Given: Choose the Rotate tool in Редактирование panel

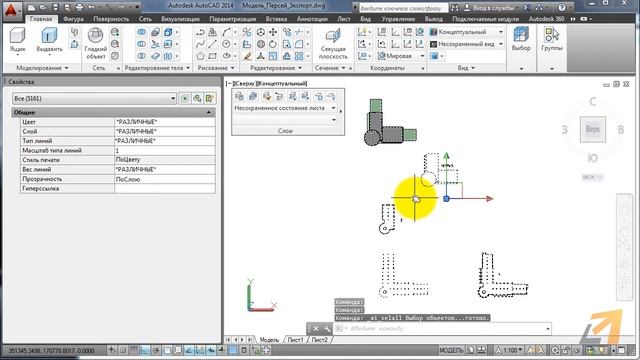Looking at the screenshot, I should [273, 44].
